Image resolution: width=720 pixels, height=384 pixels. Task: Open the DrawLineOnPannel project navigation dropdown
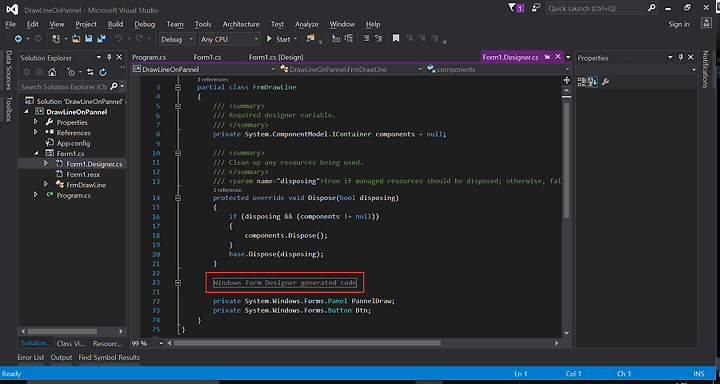click(x=203, y=69)
